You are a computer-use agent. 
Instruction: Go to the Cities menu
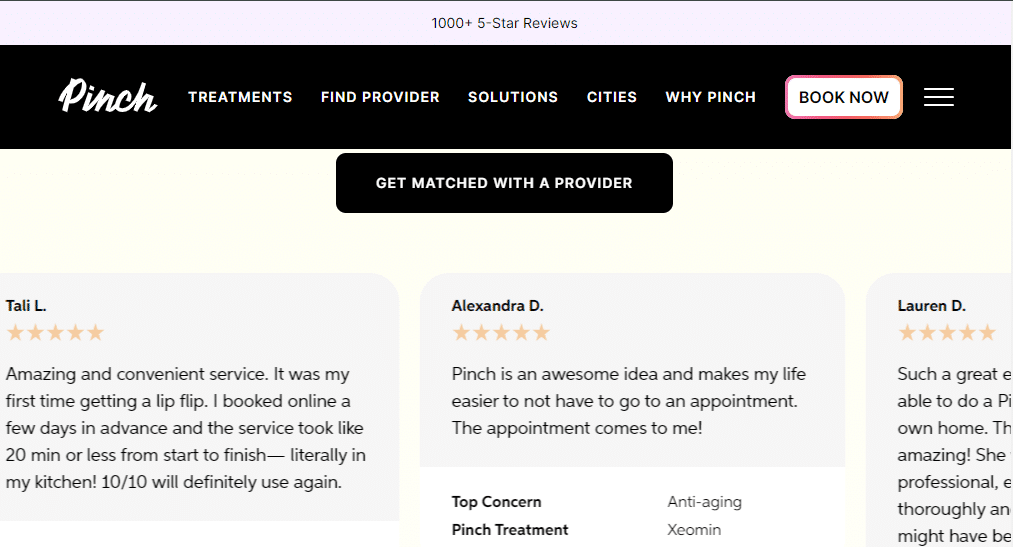pos(612,97)
